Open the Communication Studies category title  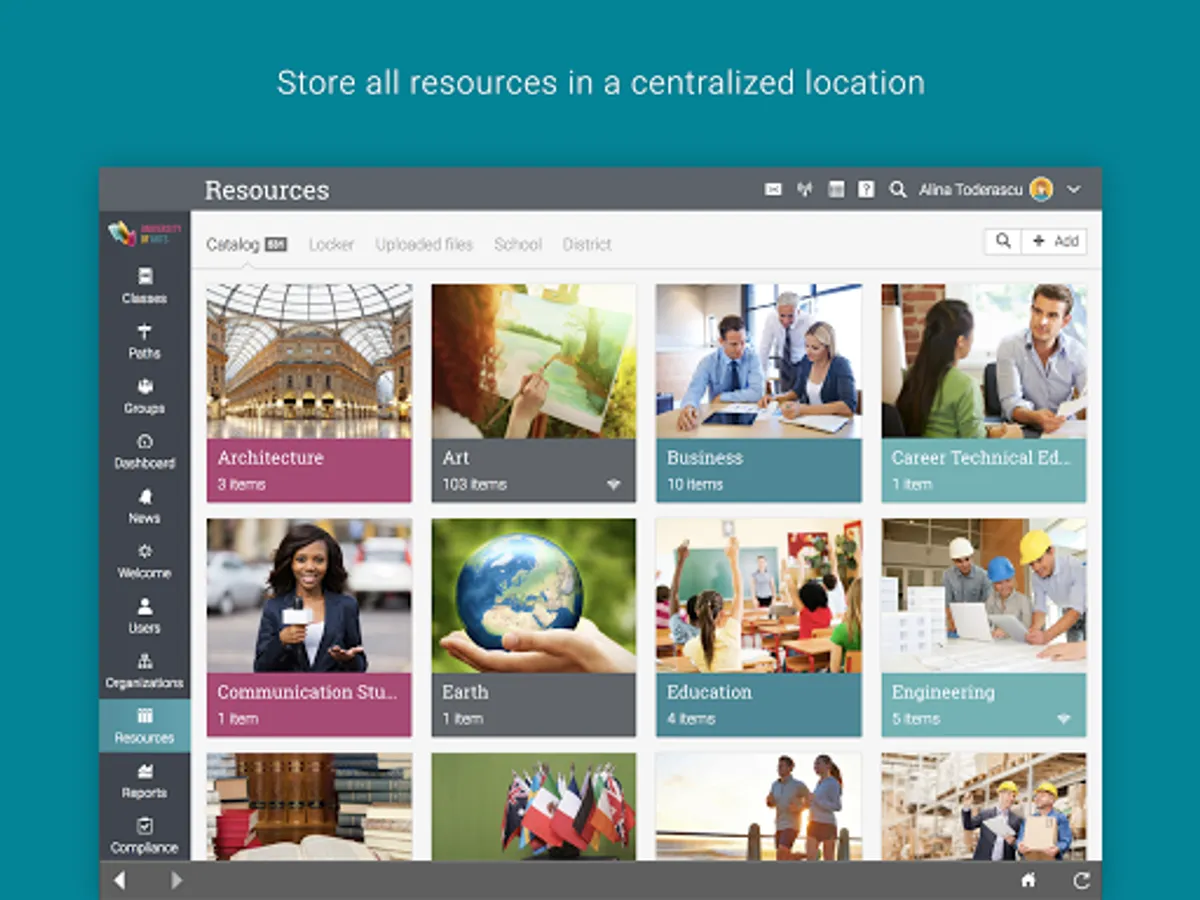pyautogui.click(x=307, y=692)
